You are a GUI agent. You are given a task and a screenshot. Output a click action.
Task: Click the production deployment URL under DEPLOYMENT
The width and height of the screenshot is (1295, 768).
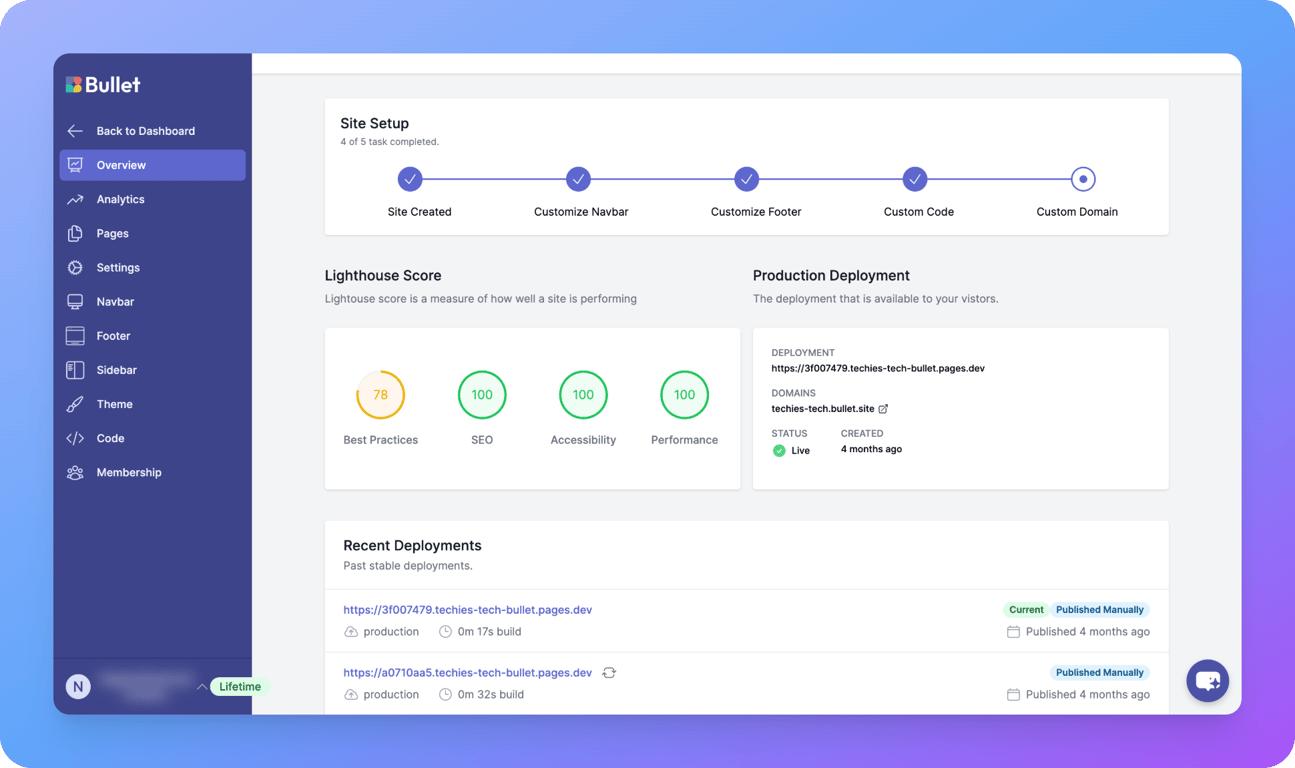(x=878, y=368)
